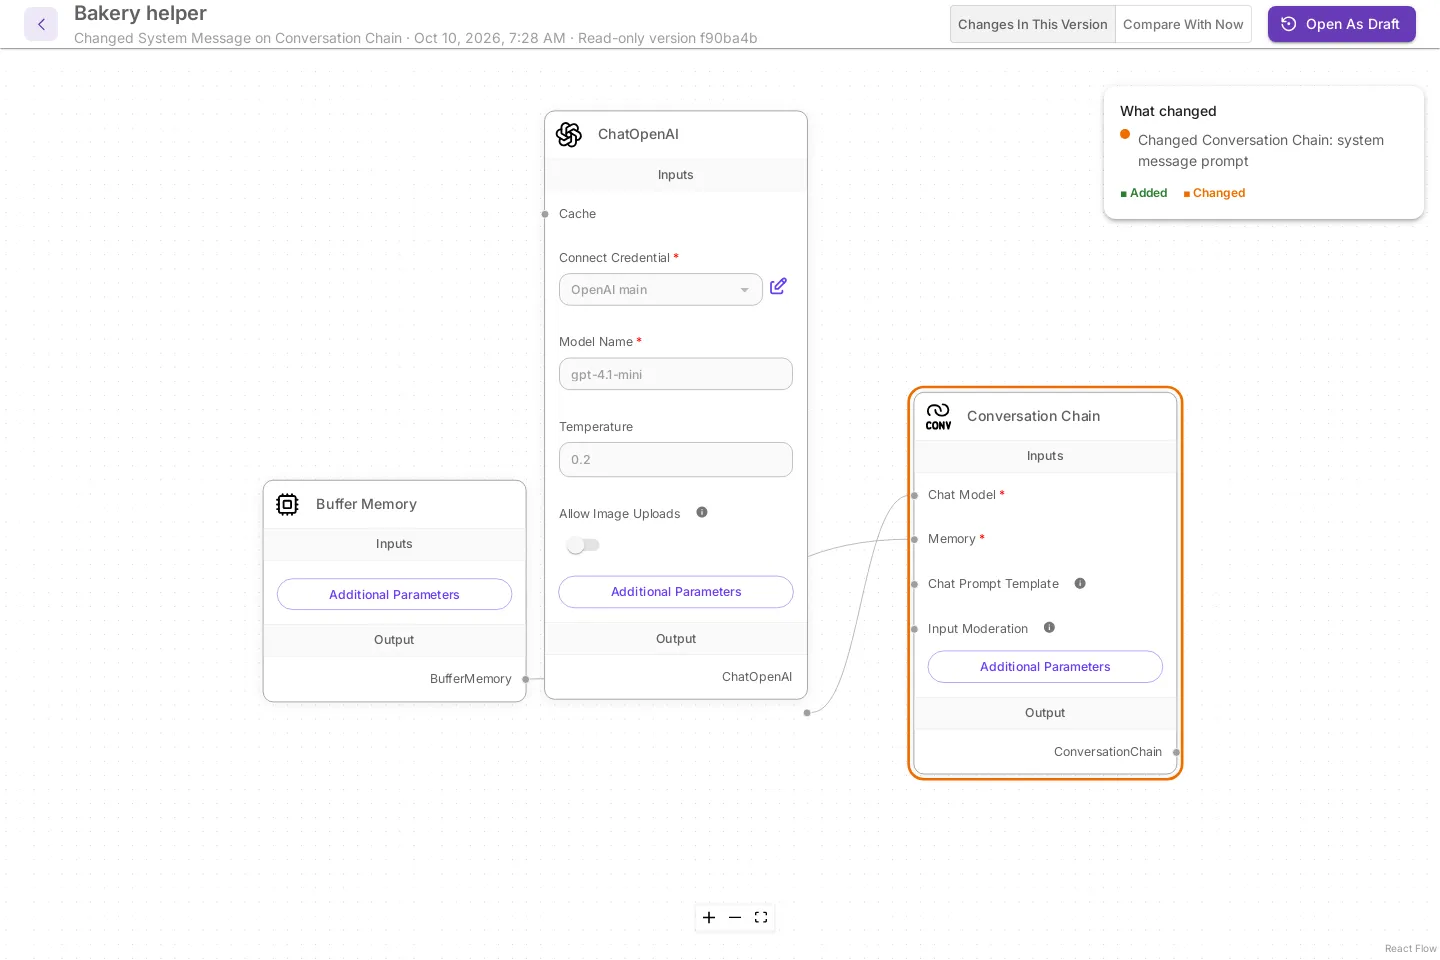Viewport: 1440px width, 960px height.
Task: Open this version as a draft
Action: [x=1342, y=24]
